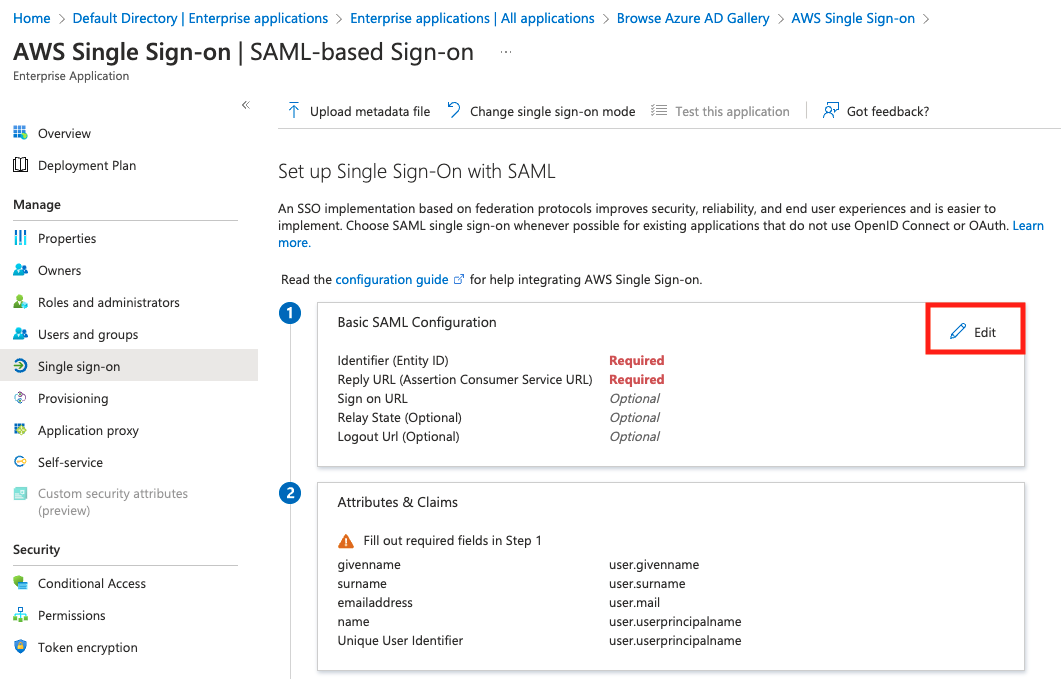Image resolution: width=1061 pixels, height=679 pixels.
Task: Collapse the sidebar with double chevron
Action: [x=246, y=105]
